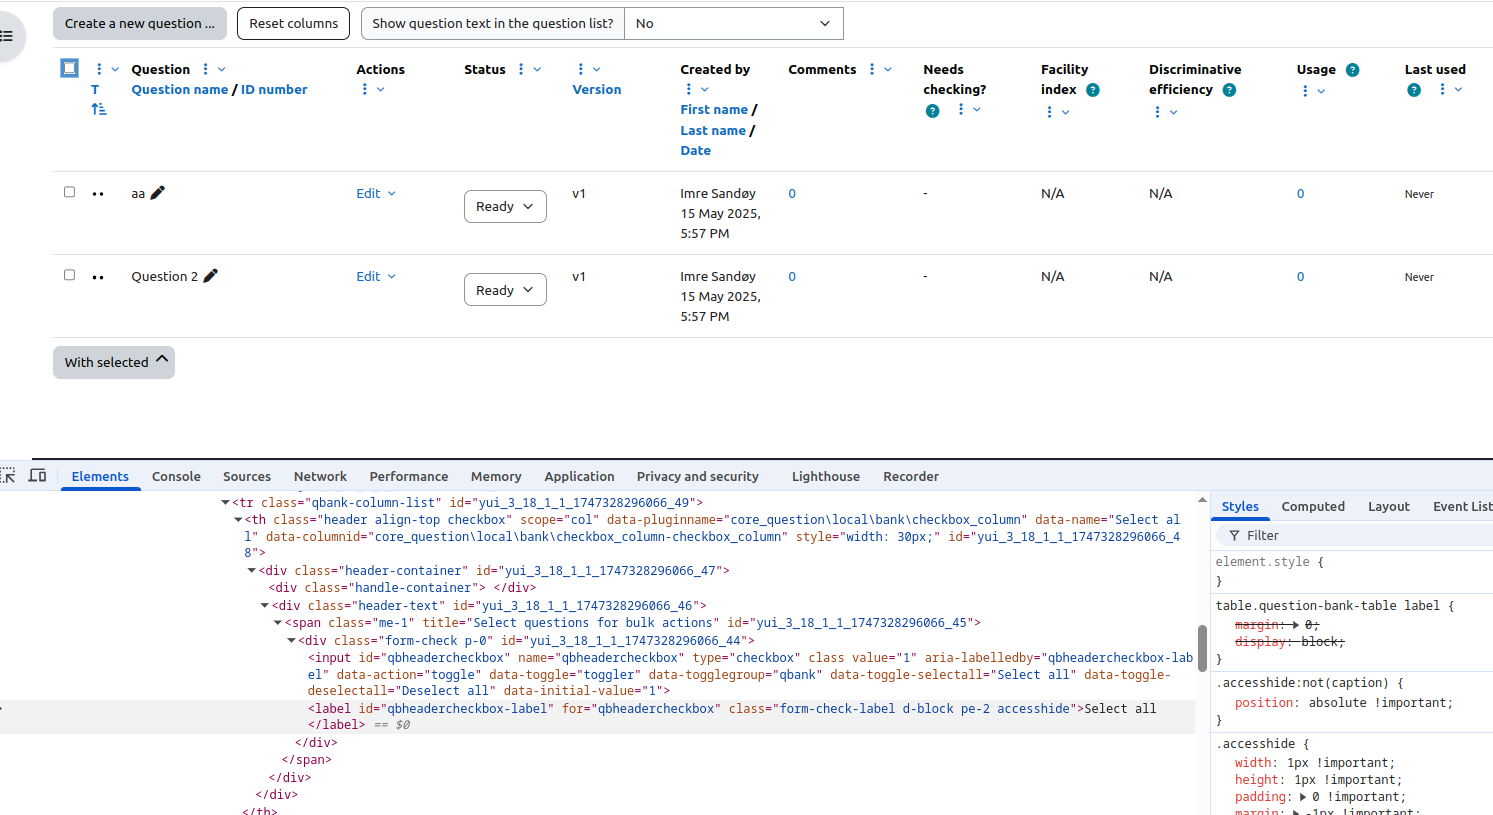Open Edit actions dropdown for aa
Viewport: 1493px width, 815px height.
coord(376,193)
